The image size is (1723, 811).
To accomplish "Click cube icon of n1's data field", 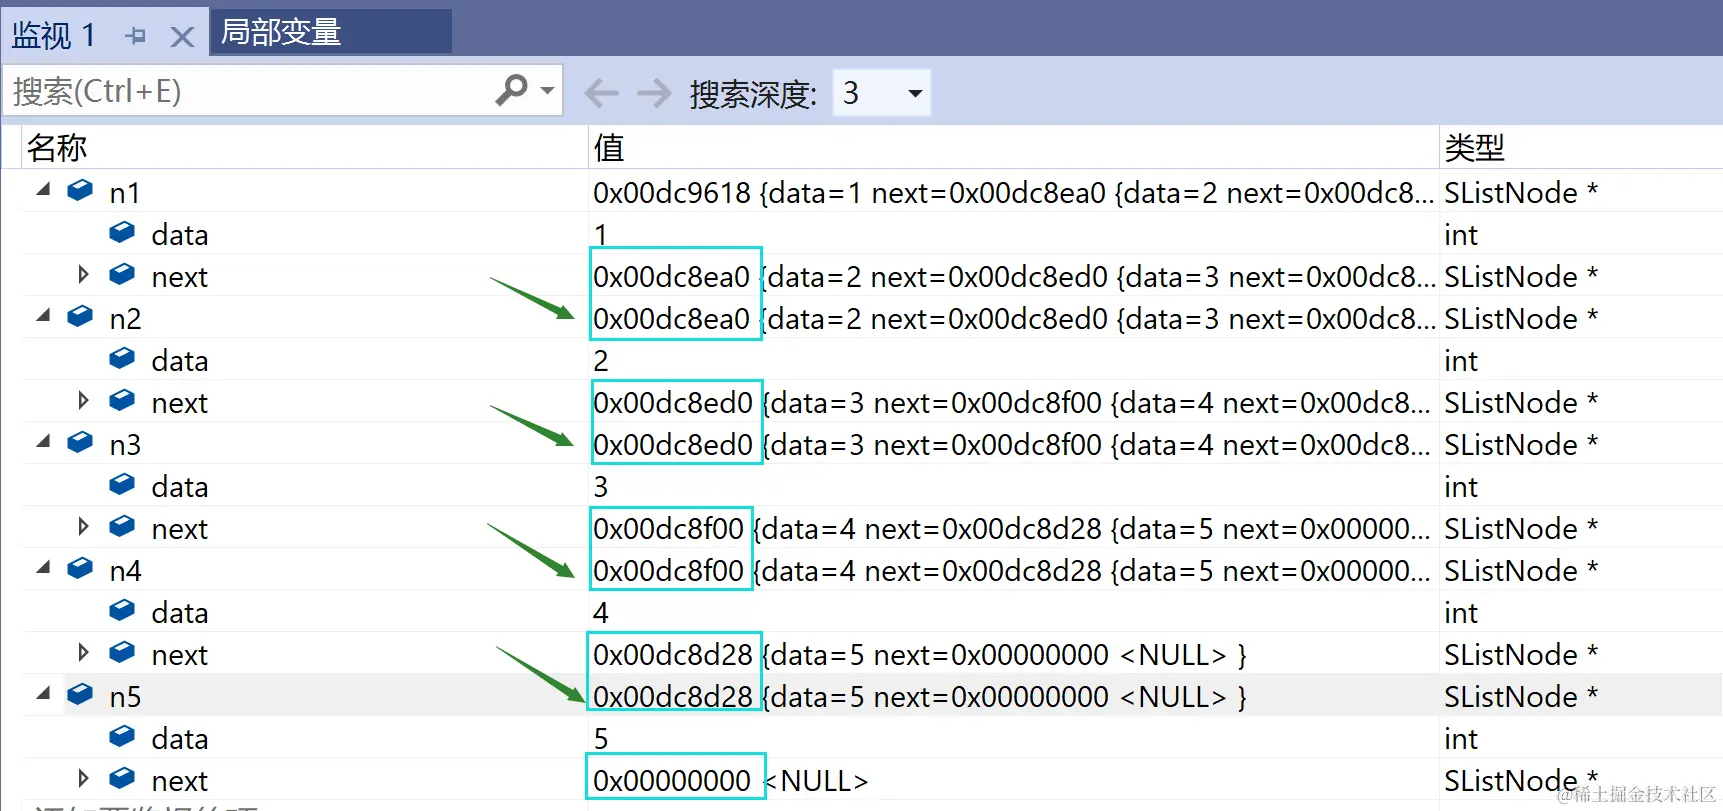I will point(122,232).
